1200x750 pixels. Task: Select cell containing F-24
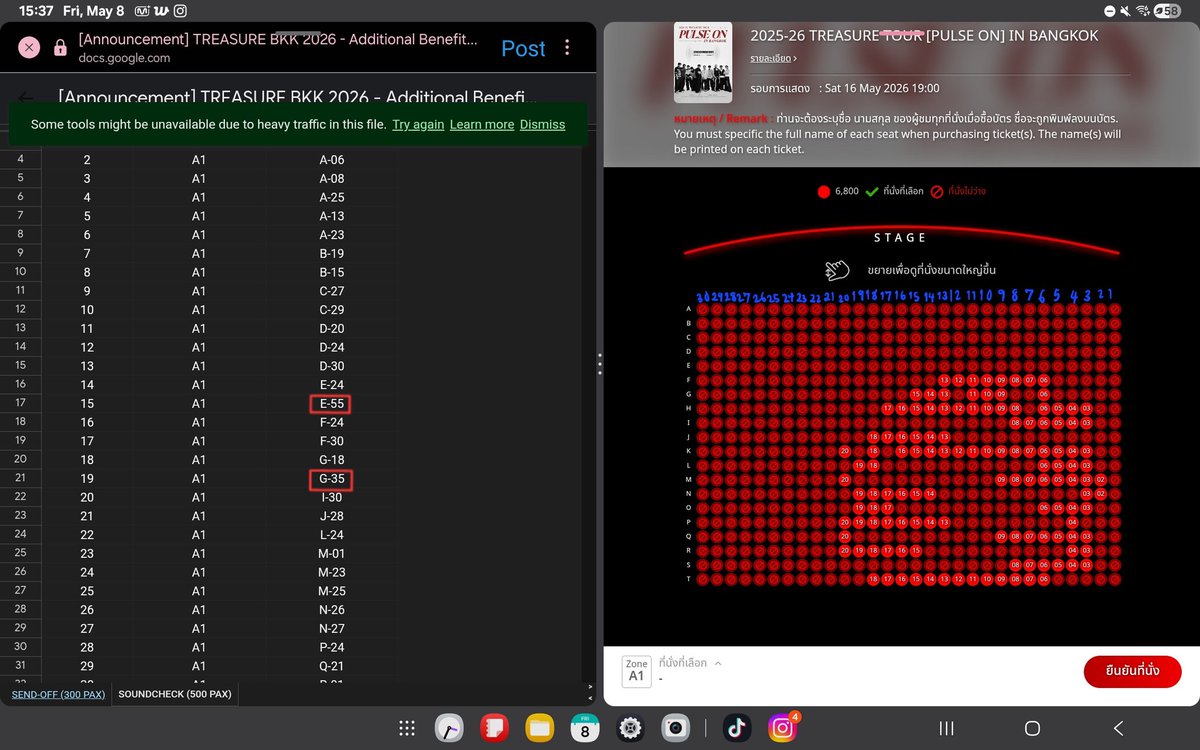(x=332, y=422)
